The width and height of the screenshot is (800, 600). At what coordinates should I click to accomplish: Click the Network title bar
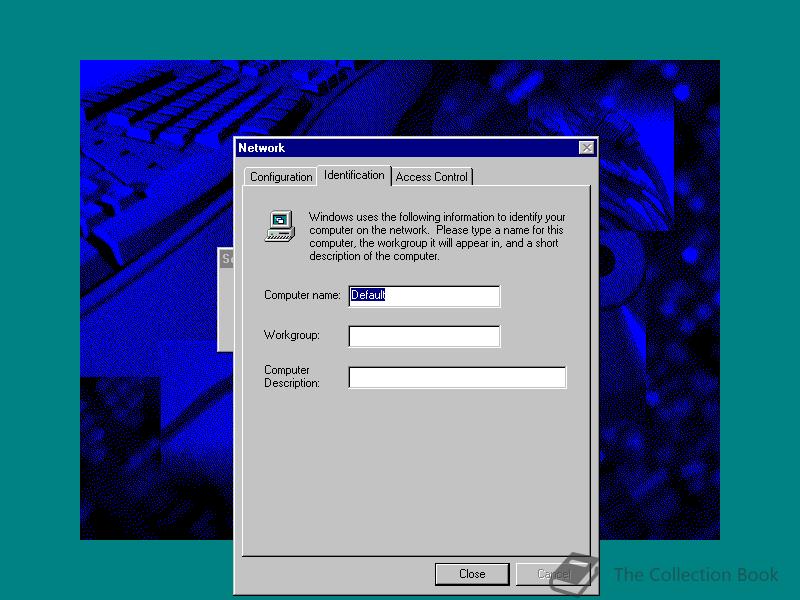415,148
